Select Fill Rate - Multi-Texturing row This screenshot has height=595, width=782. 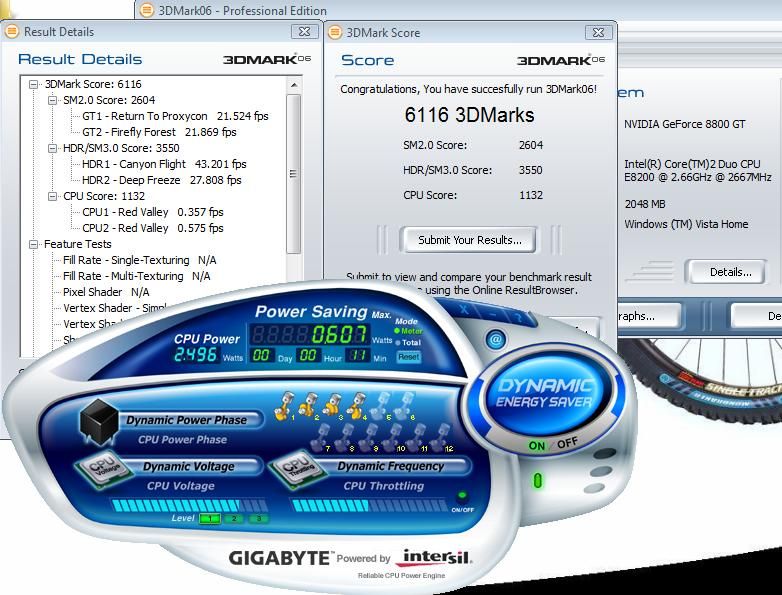[137, 276]
